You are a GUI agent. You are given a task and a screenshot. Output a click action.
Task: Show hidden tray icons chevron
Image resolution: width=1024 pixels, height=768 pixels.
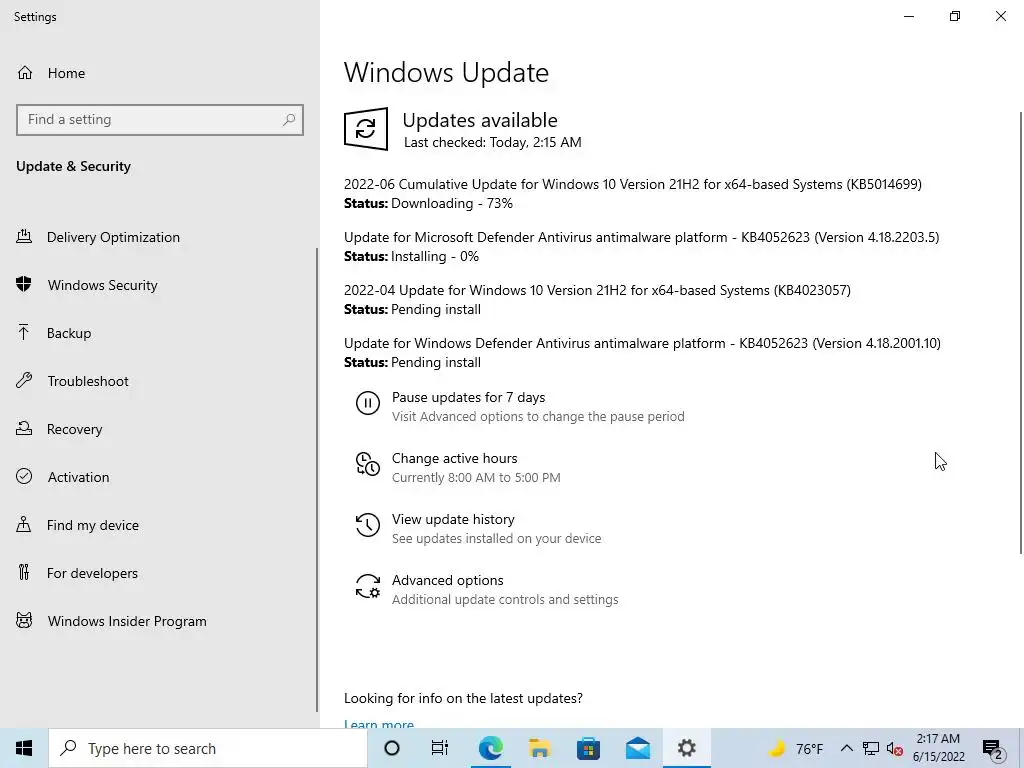[x=846, y=748]
